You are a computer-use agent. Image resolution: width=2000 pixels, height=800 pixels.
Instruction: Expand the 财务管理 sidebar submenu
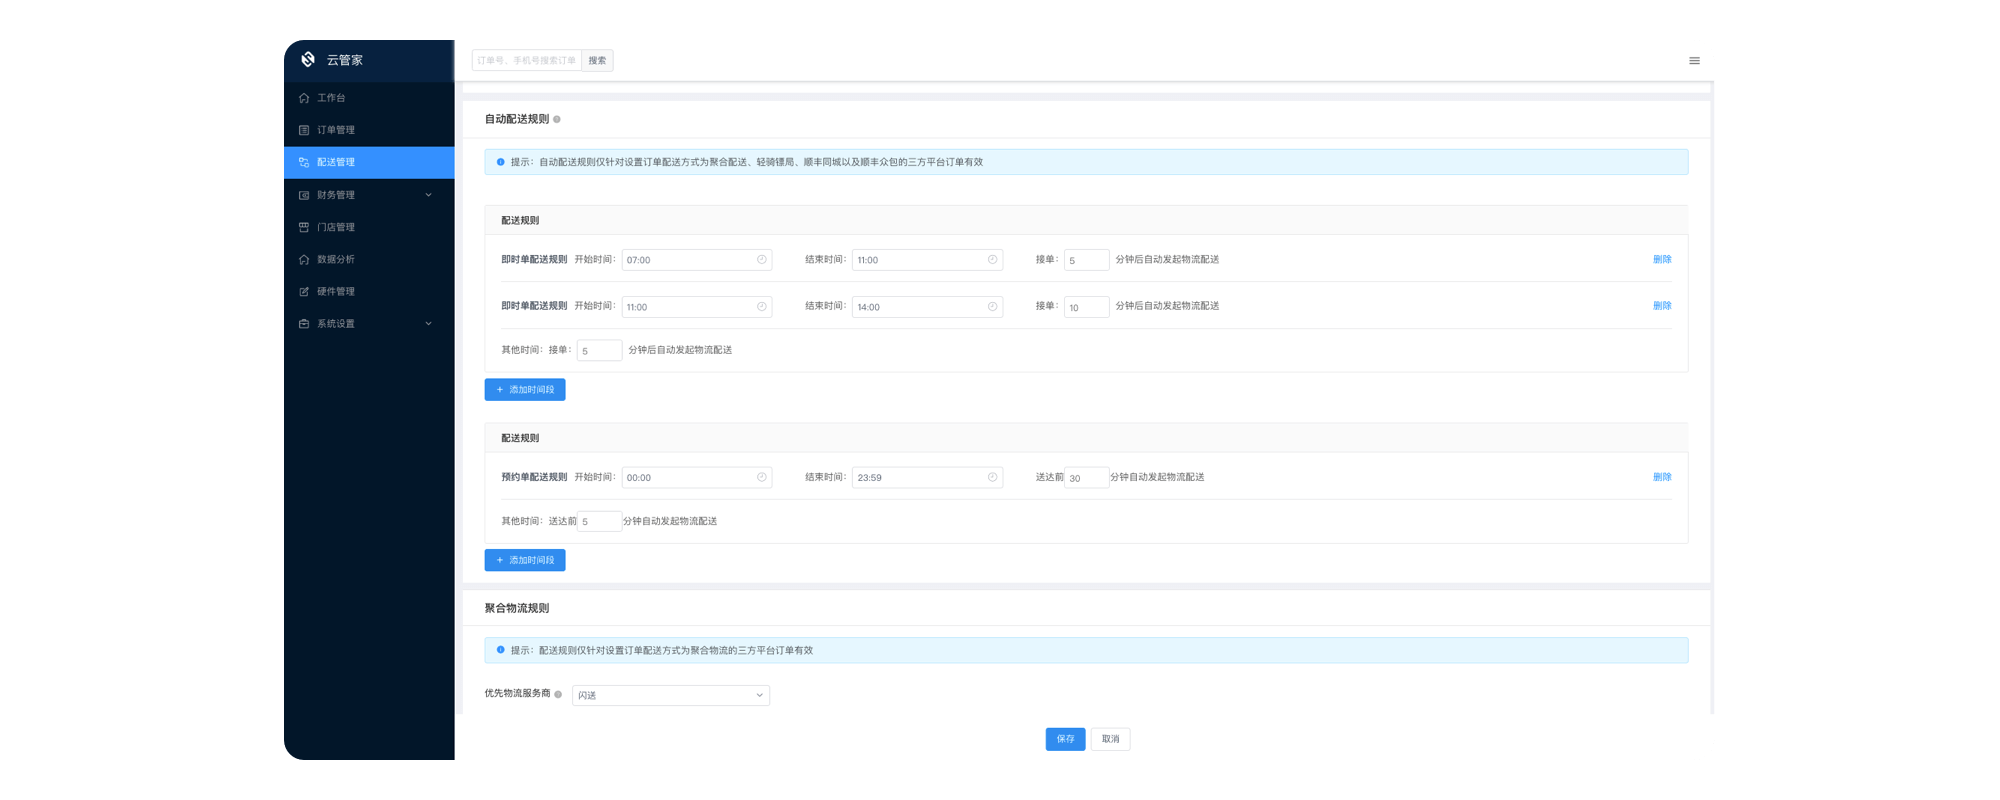pos(428,195)
